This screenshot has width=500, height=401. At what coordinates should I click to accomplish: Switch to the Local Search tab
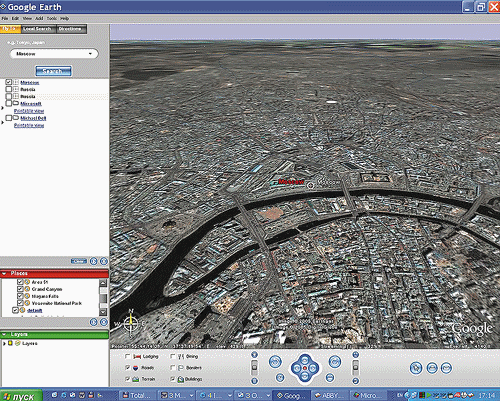pos(39,29)
